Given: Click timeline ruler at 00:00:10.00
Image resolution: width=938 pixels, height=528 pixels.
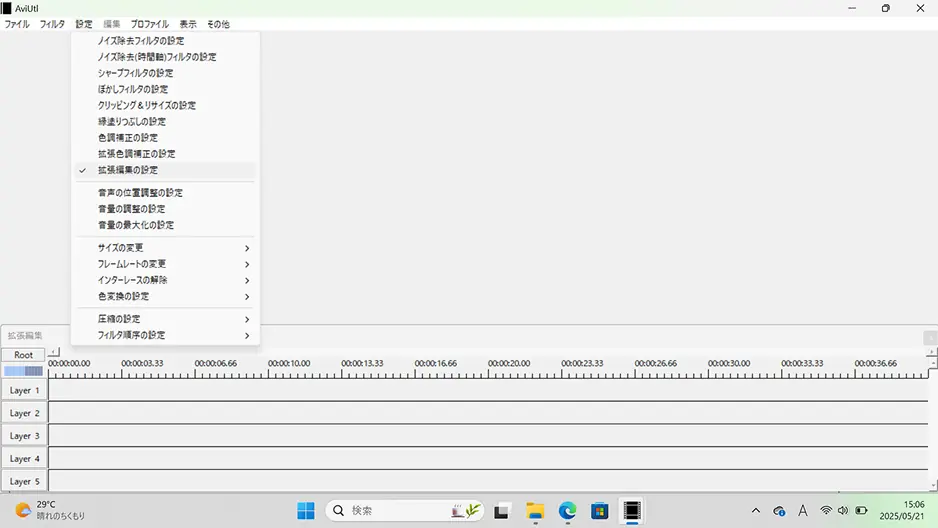Looking at the screenshot, I should 288,363.
